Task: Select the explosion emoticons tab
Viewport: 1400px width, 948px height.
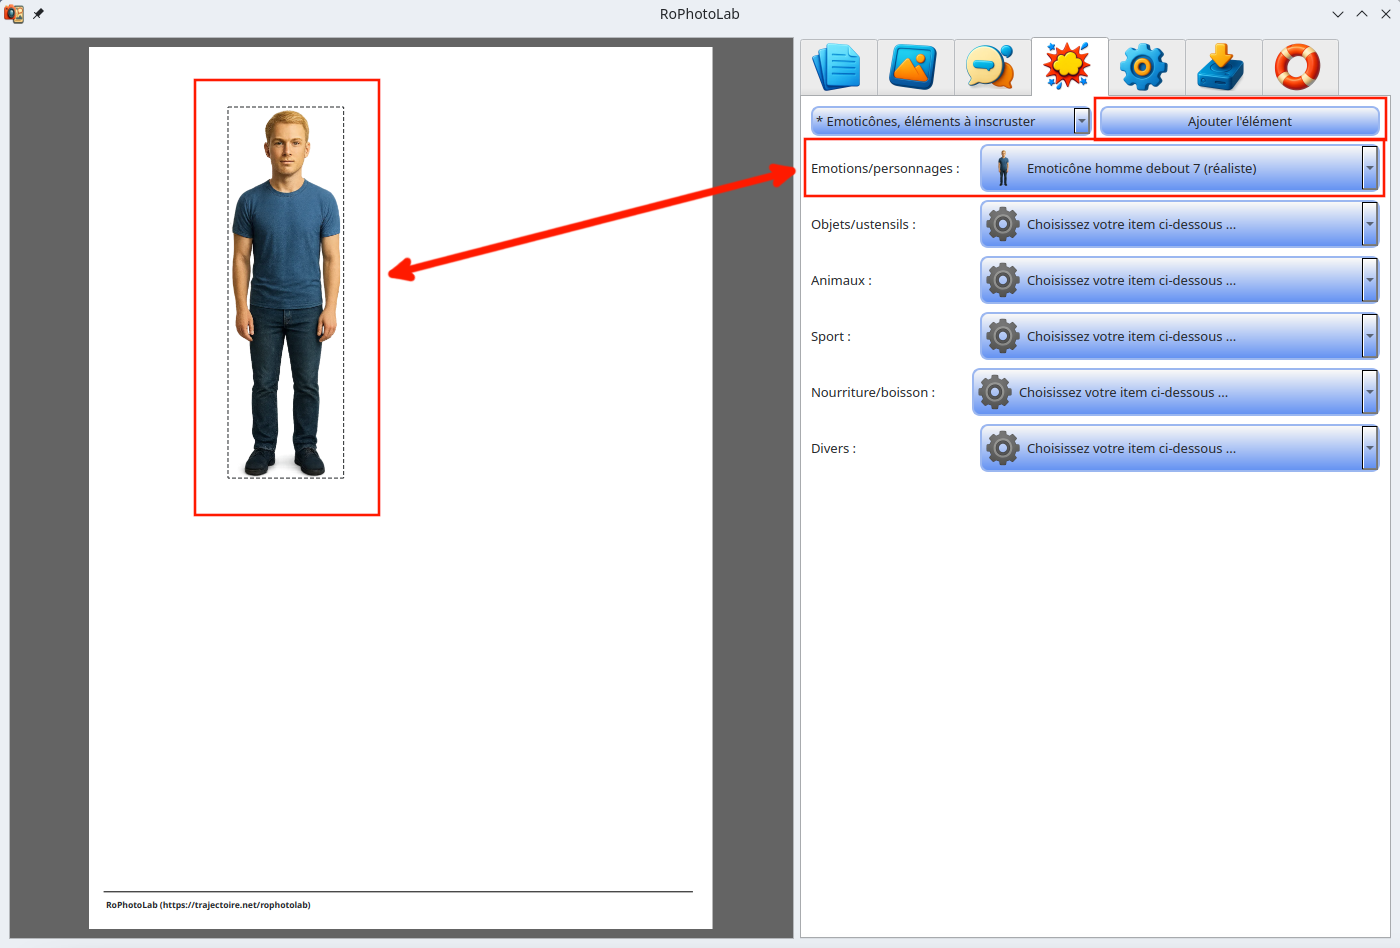Action: (x=1069, y=67)
